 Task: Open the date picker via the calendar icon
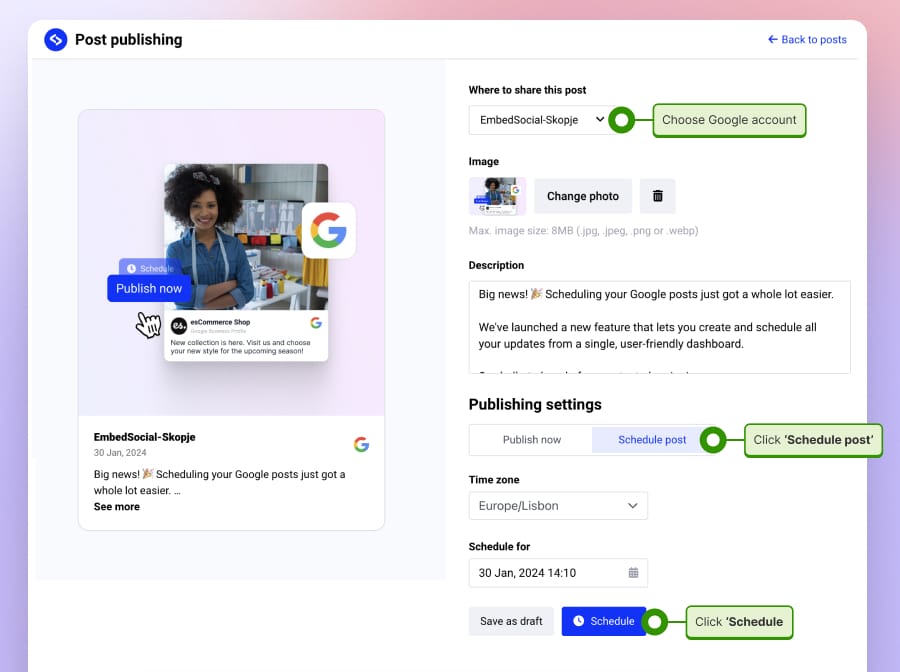[633, 573]
